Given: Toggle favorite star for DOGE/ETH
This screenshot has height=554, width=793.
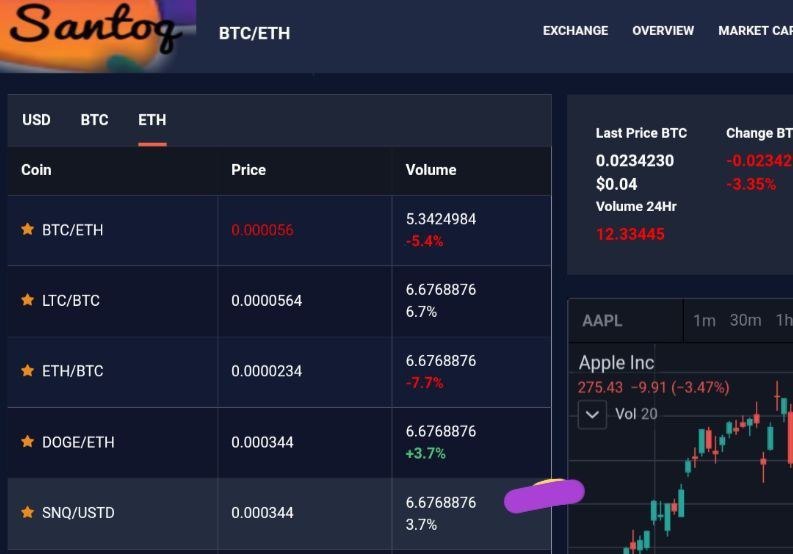Looking at the screenshot, I should pyautogui.click(x=28, y=442).
